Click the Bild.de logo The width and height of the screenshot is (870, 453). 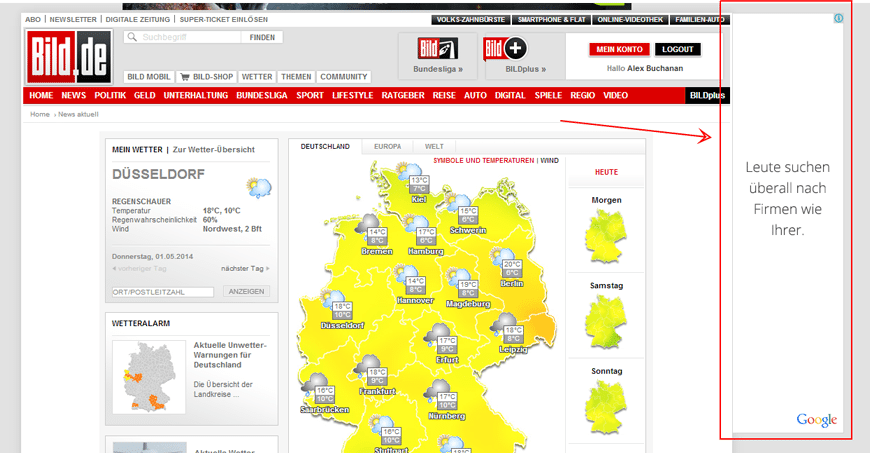pyautogui.click(x=68, y=57)
